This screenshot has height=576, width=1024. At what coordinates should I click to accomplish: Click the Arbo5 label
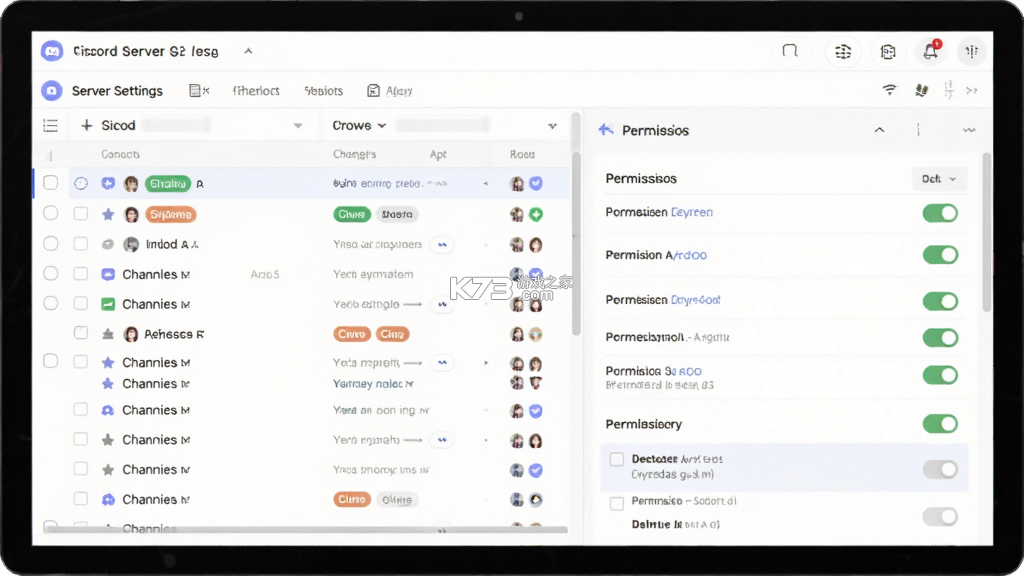(265, 274)
